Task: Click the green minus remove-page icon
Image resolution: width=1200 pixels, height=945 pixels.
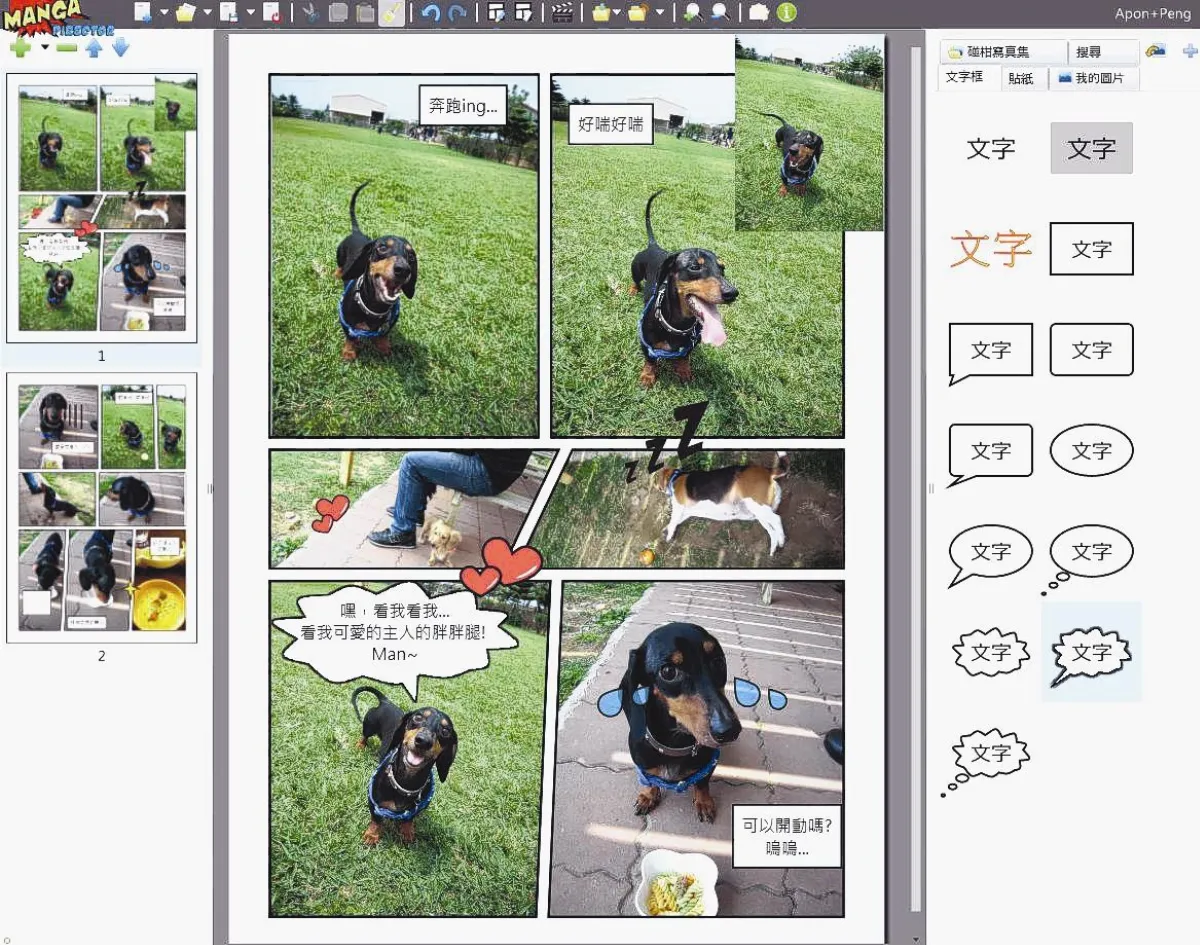Action: (x=67, y=48)
